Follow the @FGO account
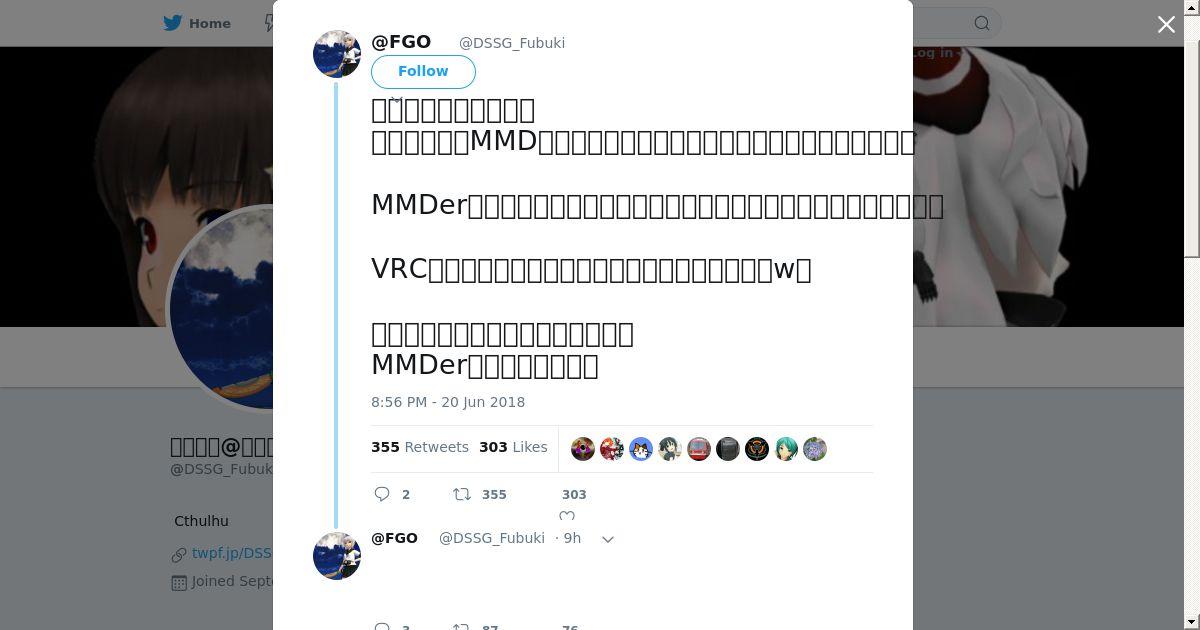This screenshot has width=1200, height=630. (423, 72)
